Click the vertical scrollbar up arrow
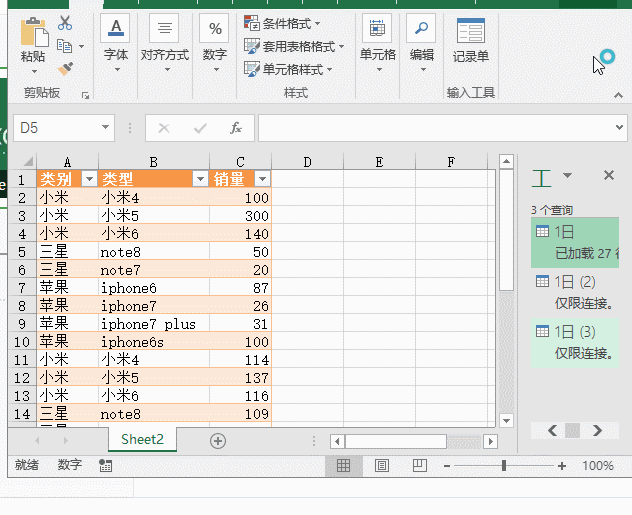This screenshot has height=515, width=632. pyautogui.click(x=506, y=162)
